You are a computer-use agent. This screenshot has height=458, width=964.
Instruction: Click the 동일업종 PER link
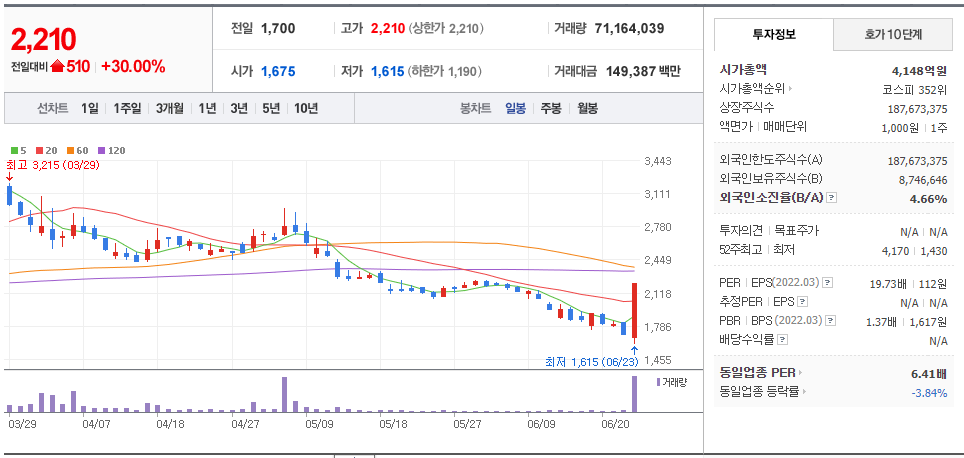tap(757, 373)
